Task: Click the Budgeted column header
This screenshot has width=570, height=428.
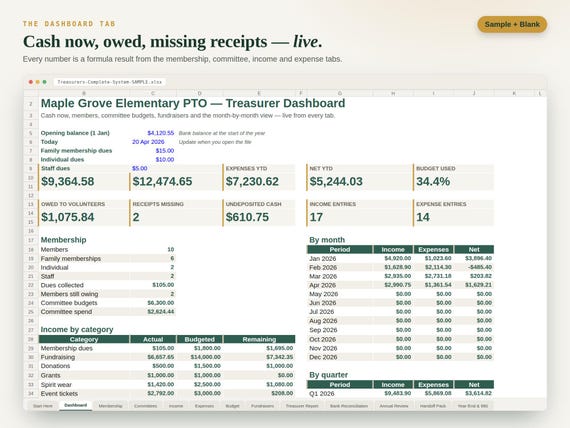Action: point(200,339)
